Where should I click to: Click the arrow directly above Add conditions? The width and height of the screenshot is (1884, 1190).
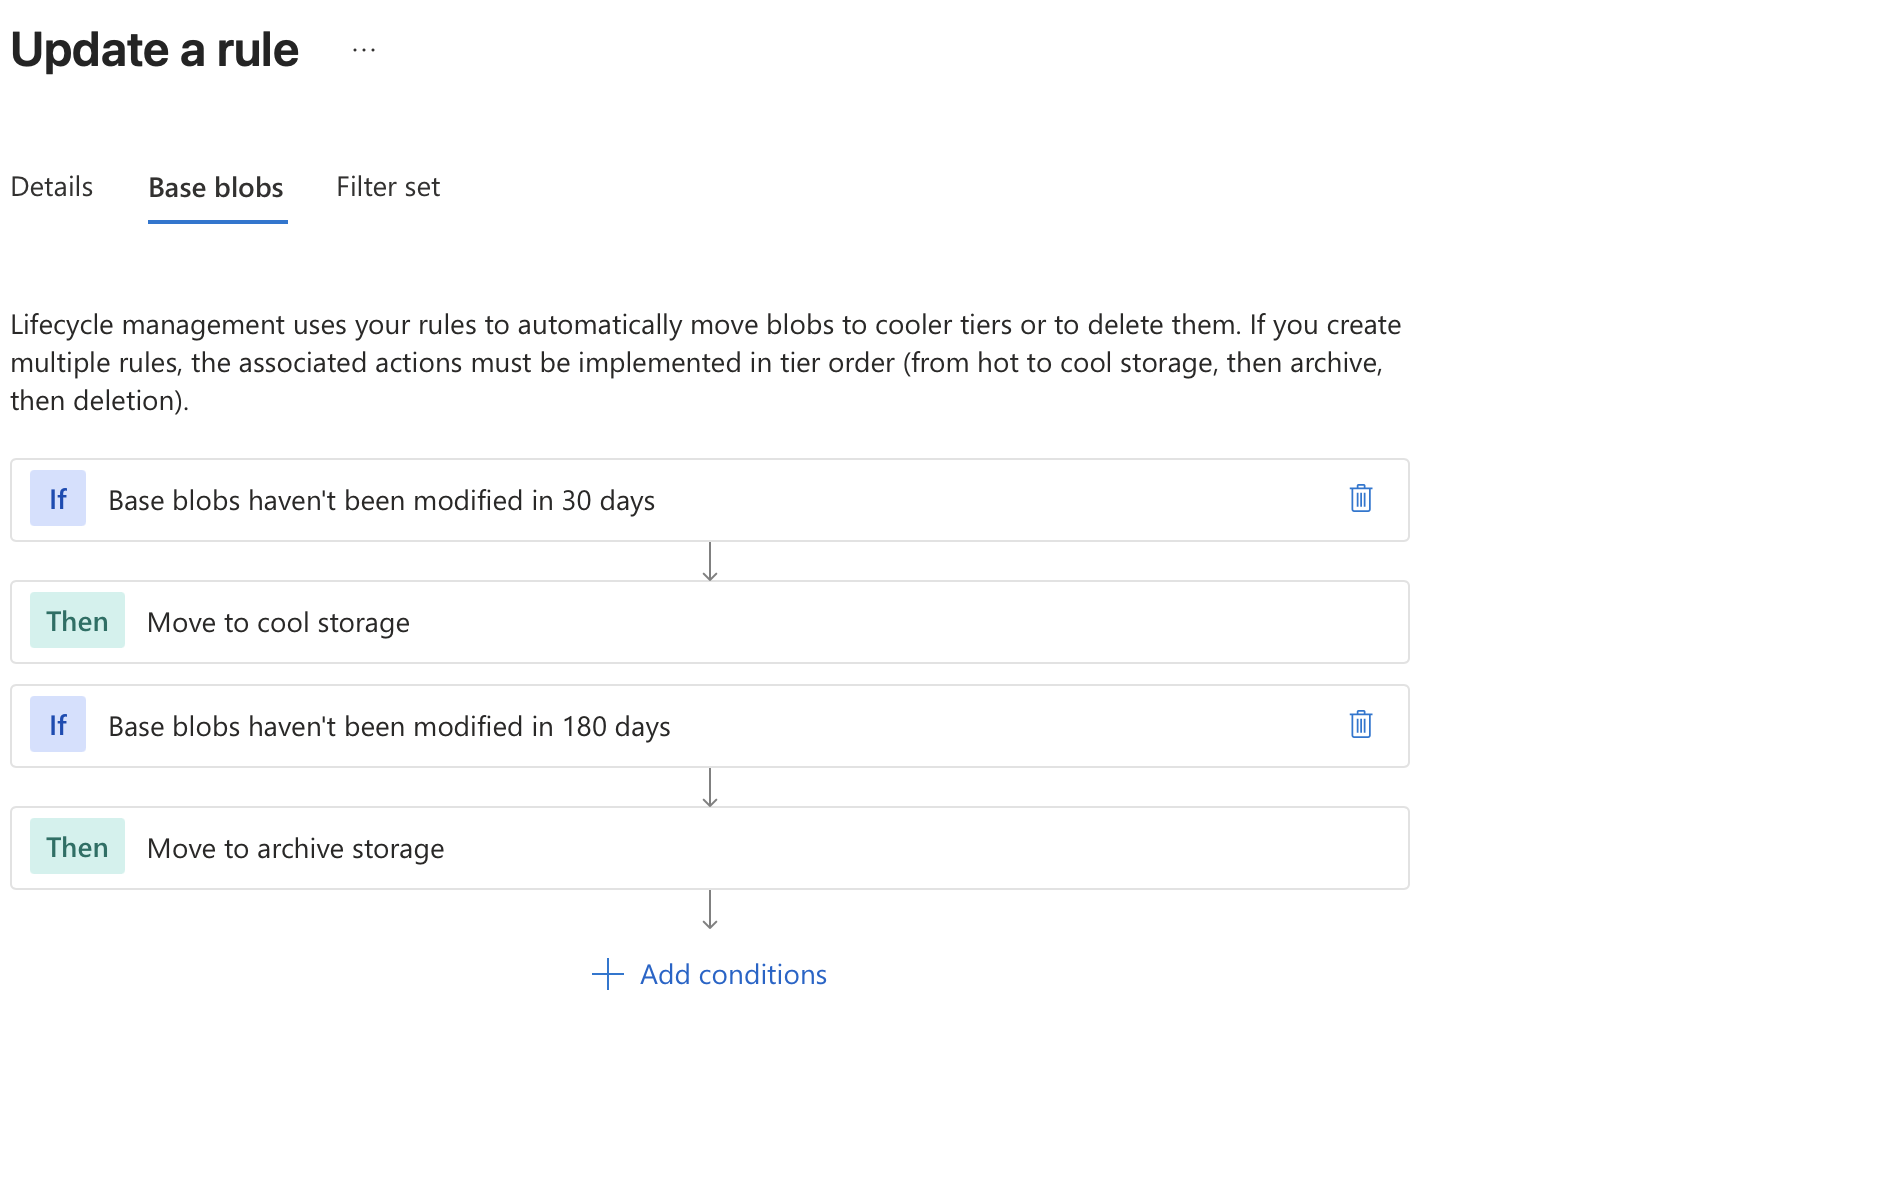click(710, 910)
